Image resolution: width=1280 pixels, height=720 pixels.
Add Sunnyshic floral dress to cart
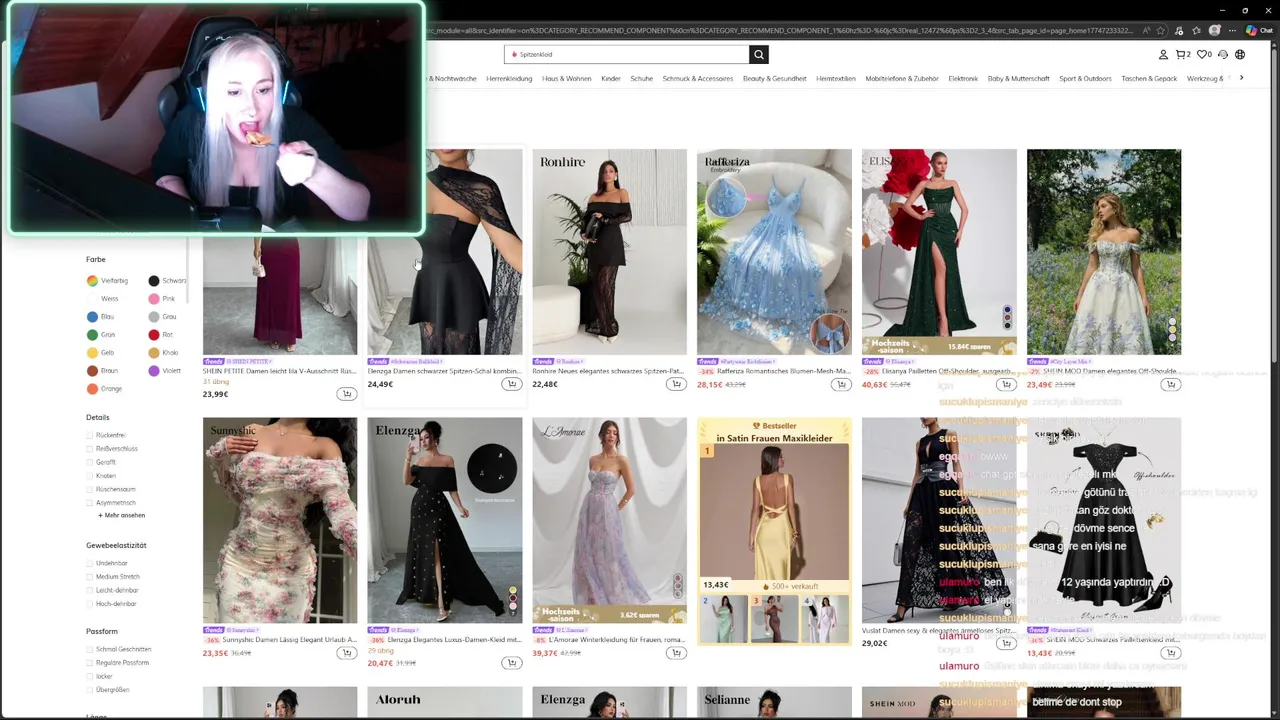point(346,653)
